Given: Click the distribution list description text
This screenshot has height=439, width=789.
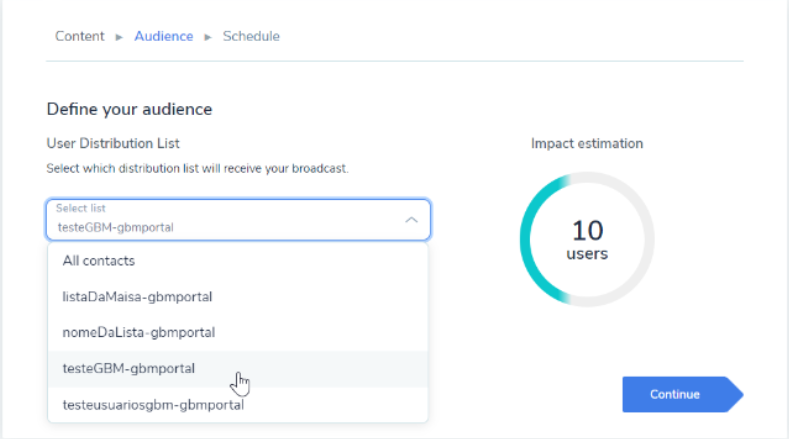Looking at the screenshot, I should tap(197, 169).
